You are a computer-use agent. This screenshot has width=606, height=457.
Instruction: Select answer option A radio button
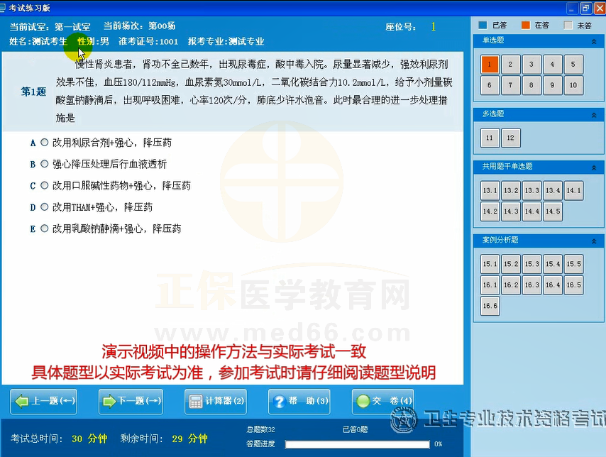click(x=44, y=142)
